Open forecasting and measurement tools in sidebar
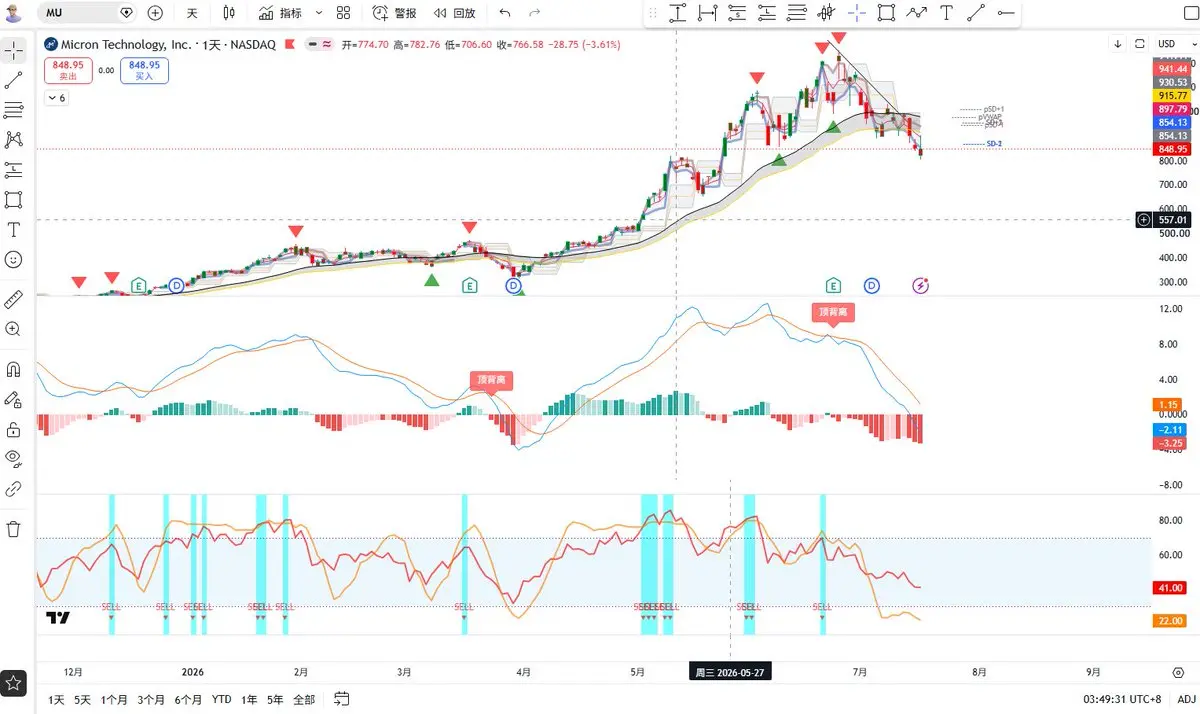1200x714 pixels. (x=14, y=170)
